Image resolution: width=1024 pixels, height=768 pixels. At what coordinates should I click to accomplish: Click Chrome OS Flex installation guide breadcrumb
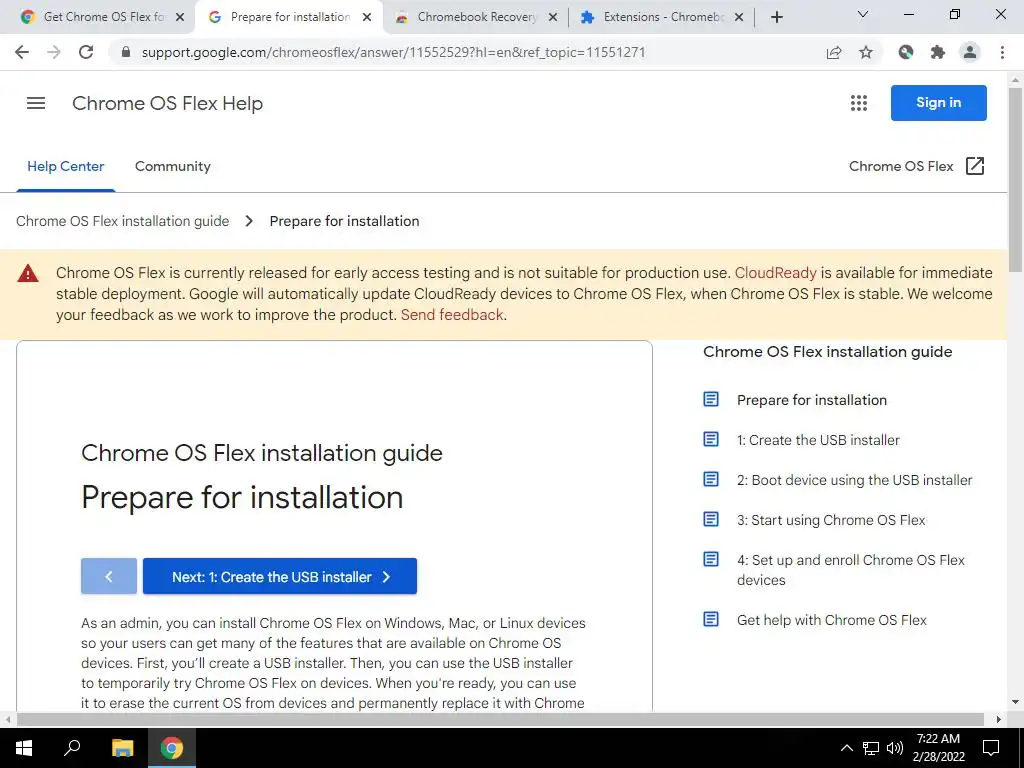click(123, 221)
